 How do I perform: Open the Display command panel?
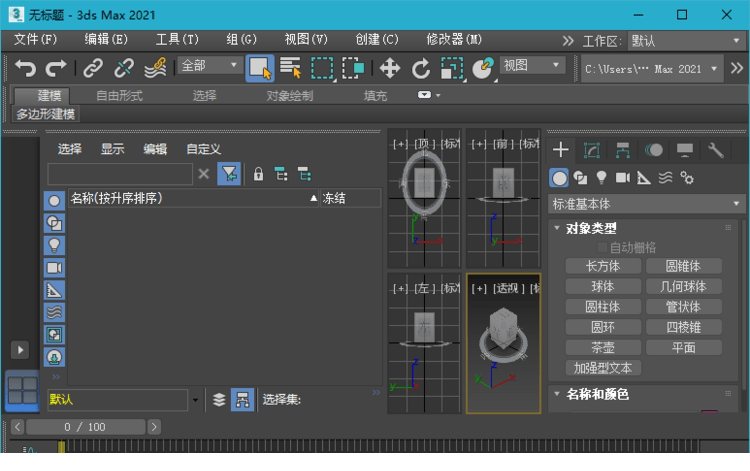(684, 150)
